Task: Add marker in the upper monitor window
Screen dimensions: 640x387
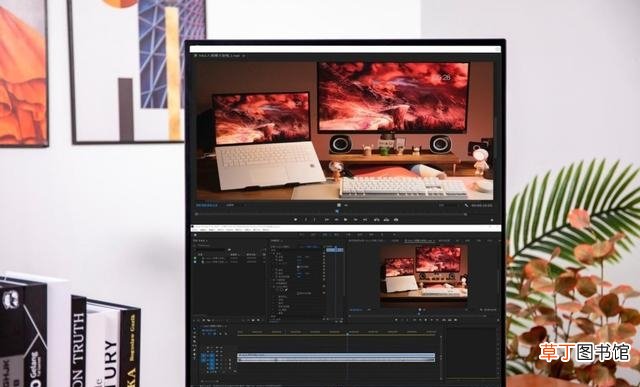Action: pos(296,220)
